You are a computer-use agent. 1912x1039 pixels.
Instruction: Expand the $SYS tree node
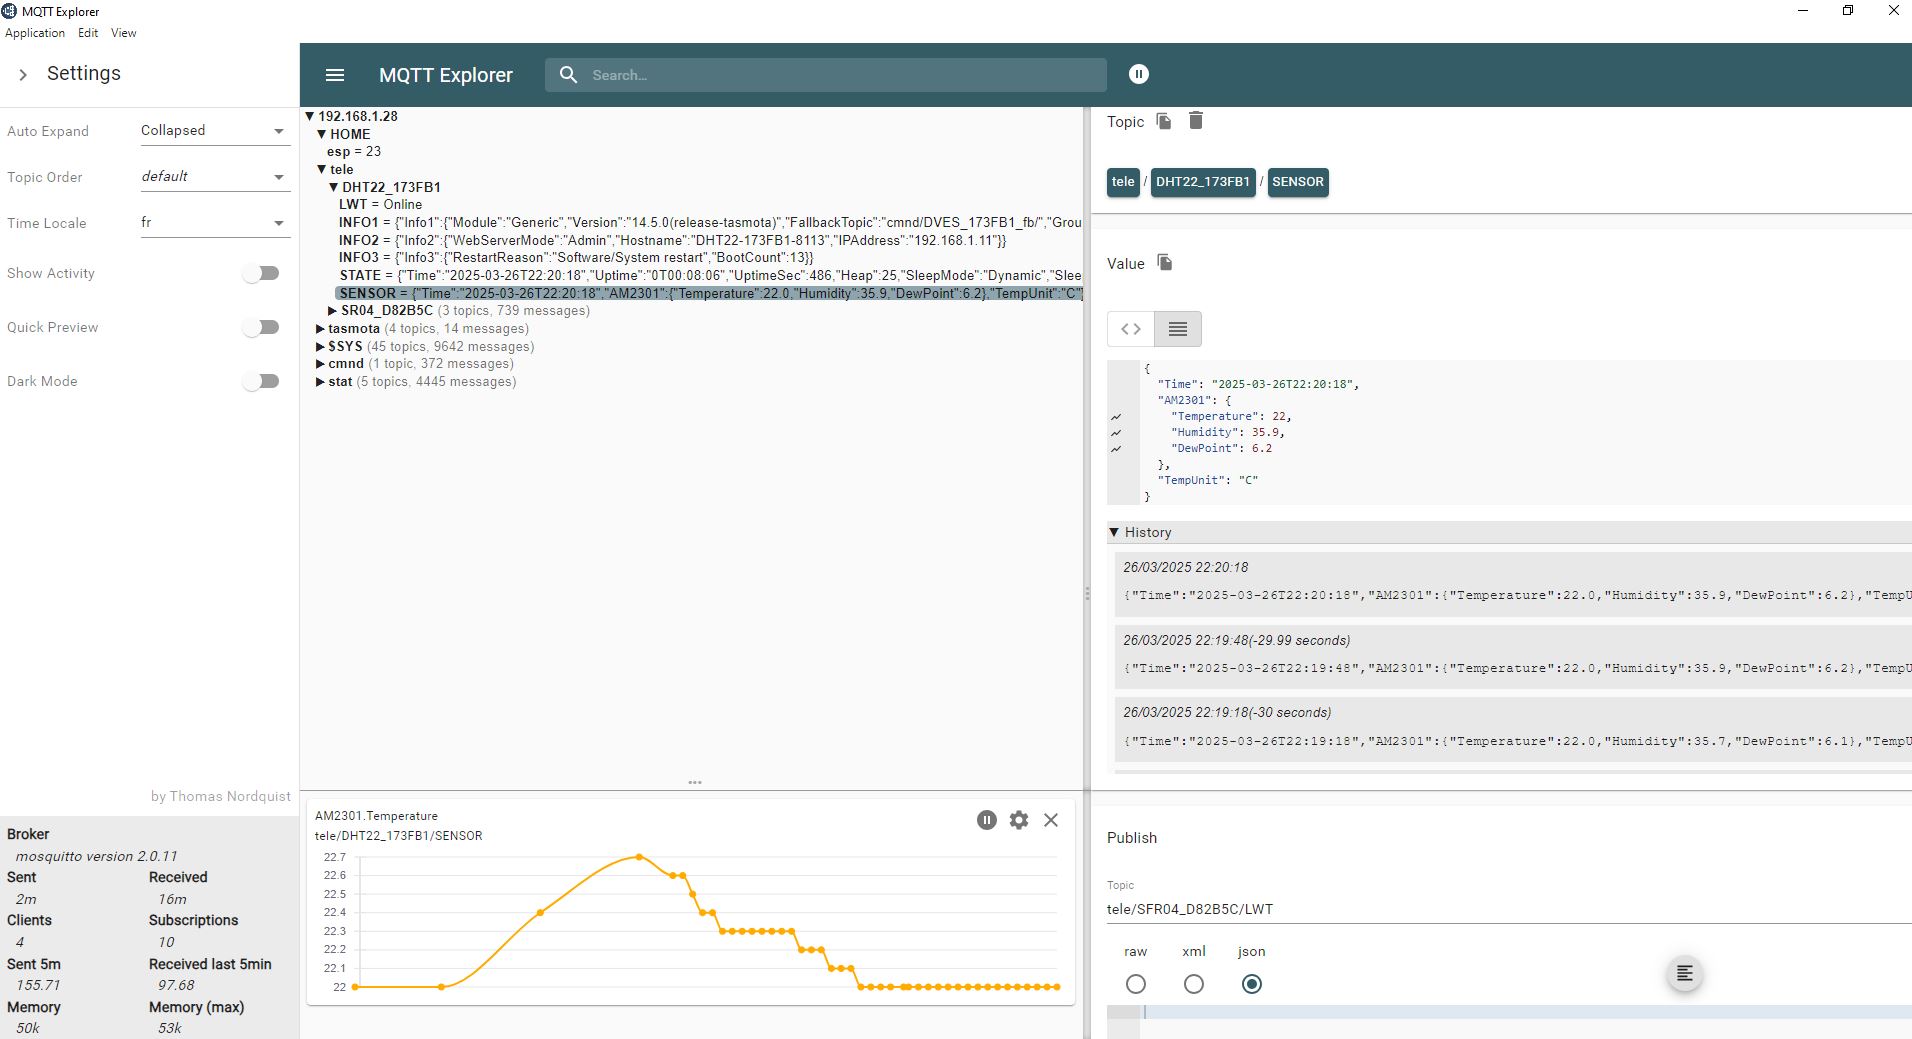(x=321, y=346)
